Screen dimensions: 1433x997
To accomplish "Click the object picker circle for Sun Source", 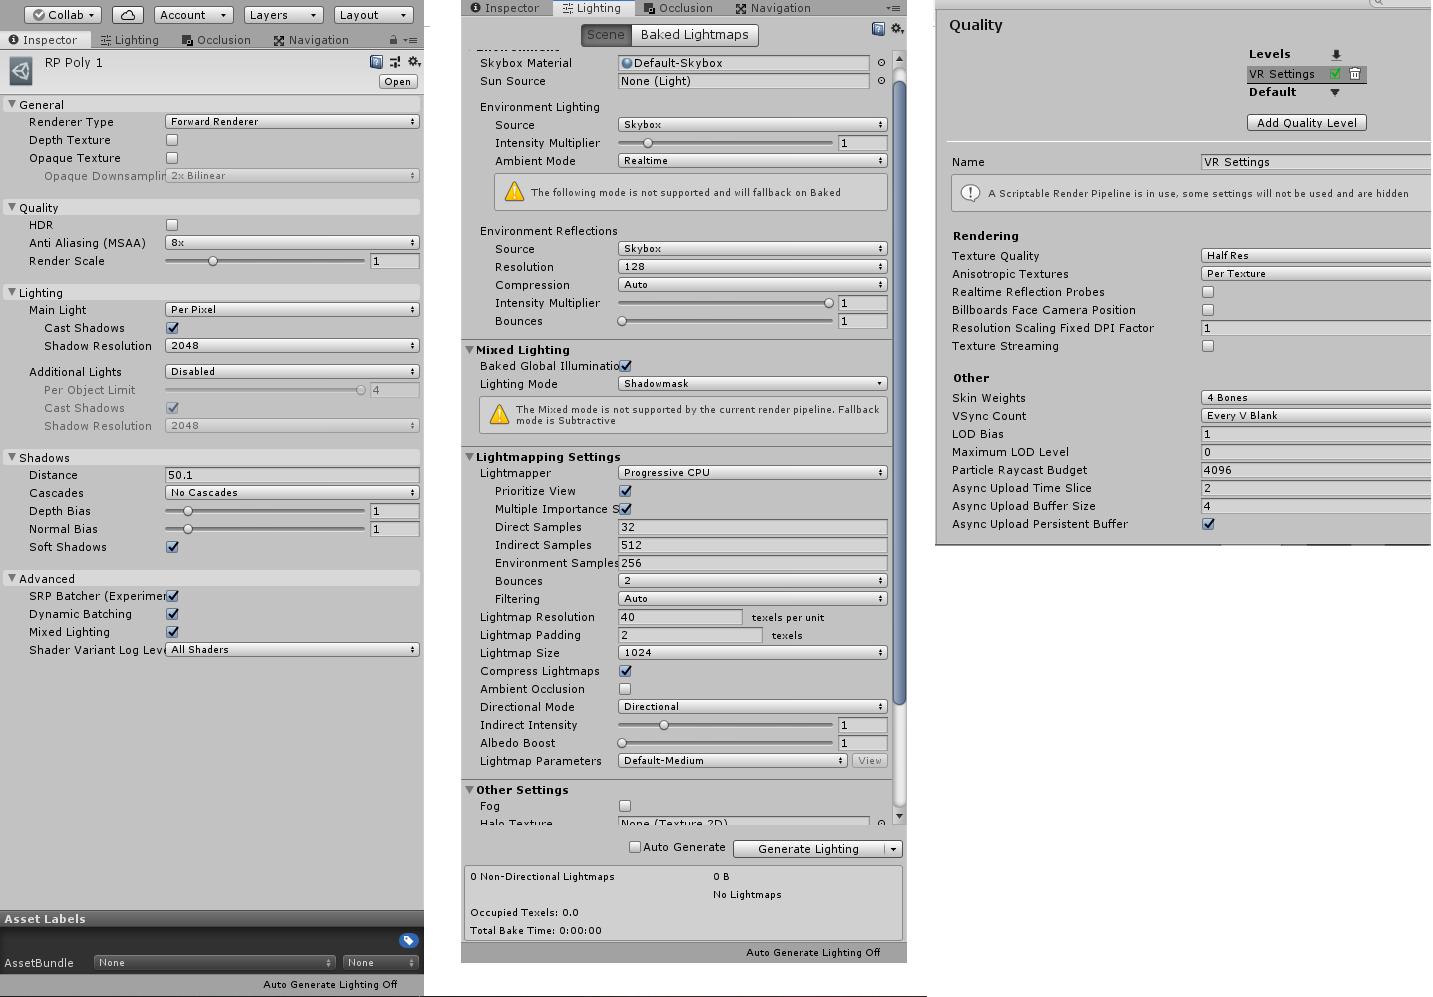I will 881,81.
